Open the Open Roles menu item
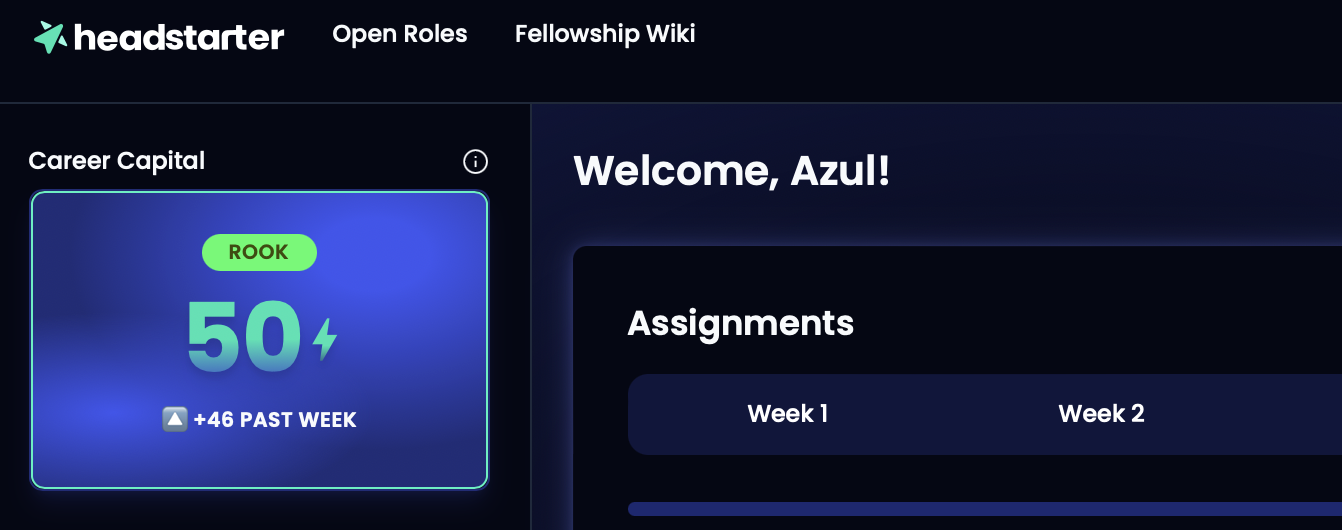The width and height of the screenshot is (1342, 530). coord(400,34)
